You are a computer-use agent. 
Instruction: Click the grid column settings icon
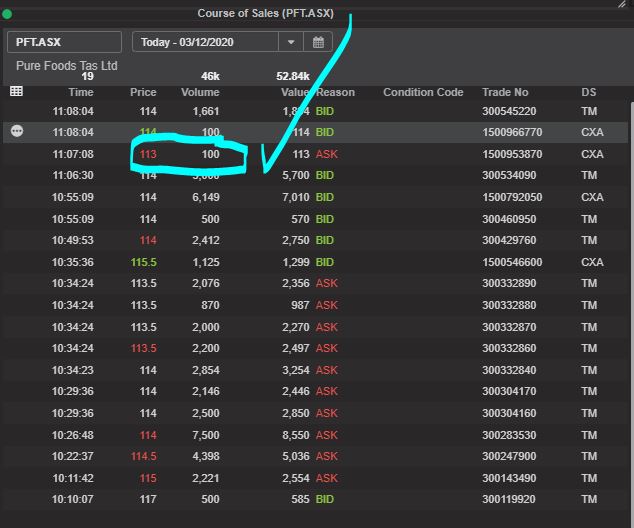click(16, 91)
